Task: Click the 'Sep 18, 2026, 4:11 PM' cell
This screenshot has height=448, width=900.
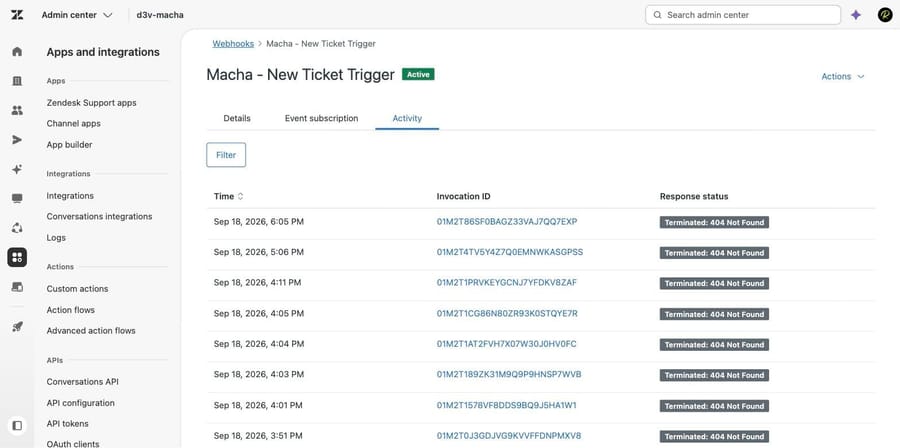Action: 257,282
